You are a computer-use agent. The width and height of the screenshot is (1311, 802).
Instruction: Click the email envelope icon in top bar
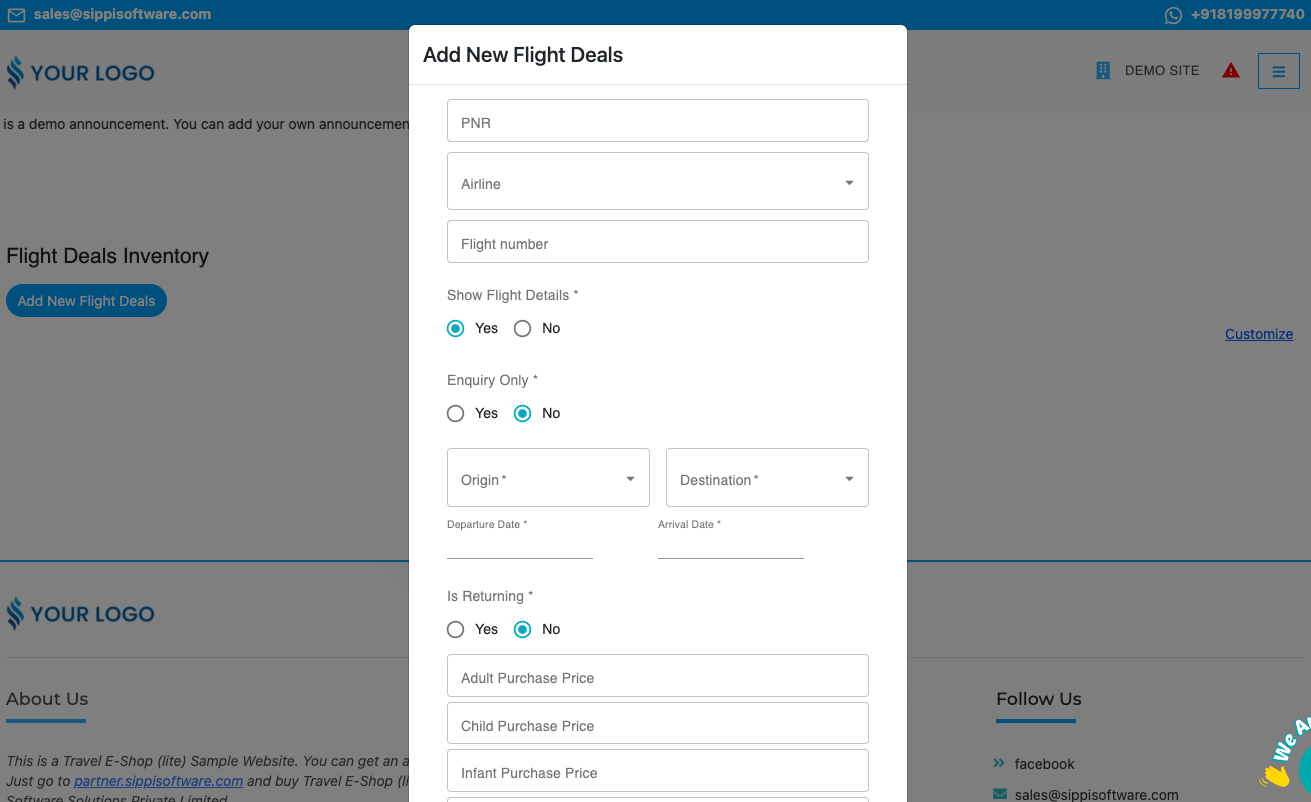tap(16, 15)
